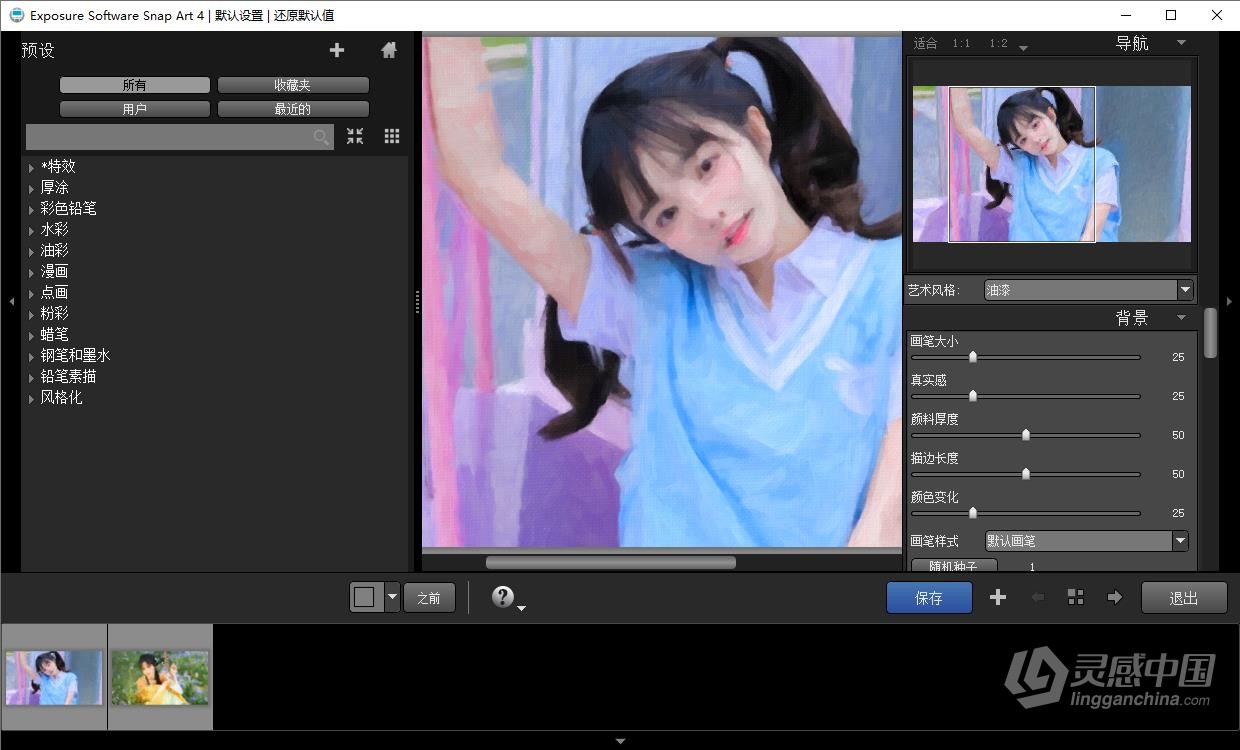
Task: Toggle the 之前 before view
Action: click(x=429, y=598)
